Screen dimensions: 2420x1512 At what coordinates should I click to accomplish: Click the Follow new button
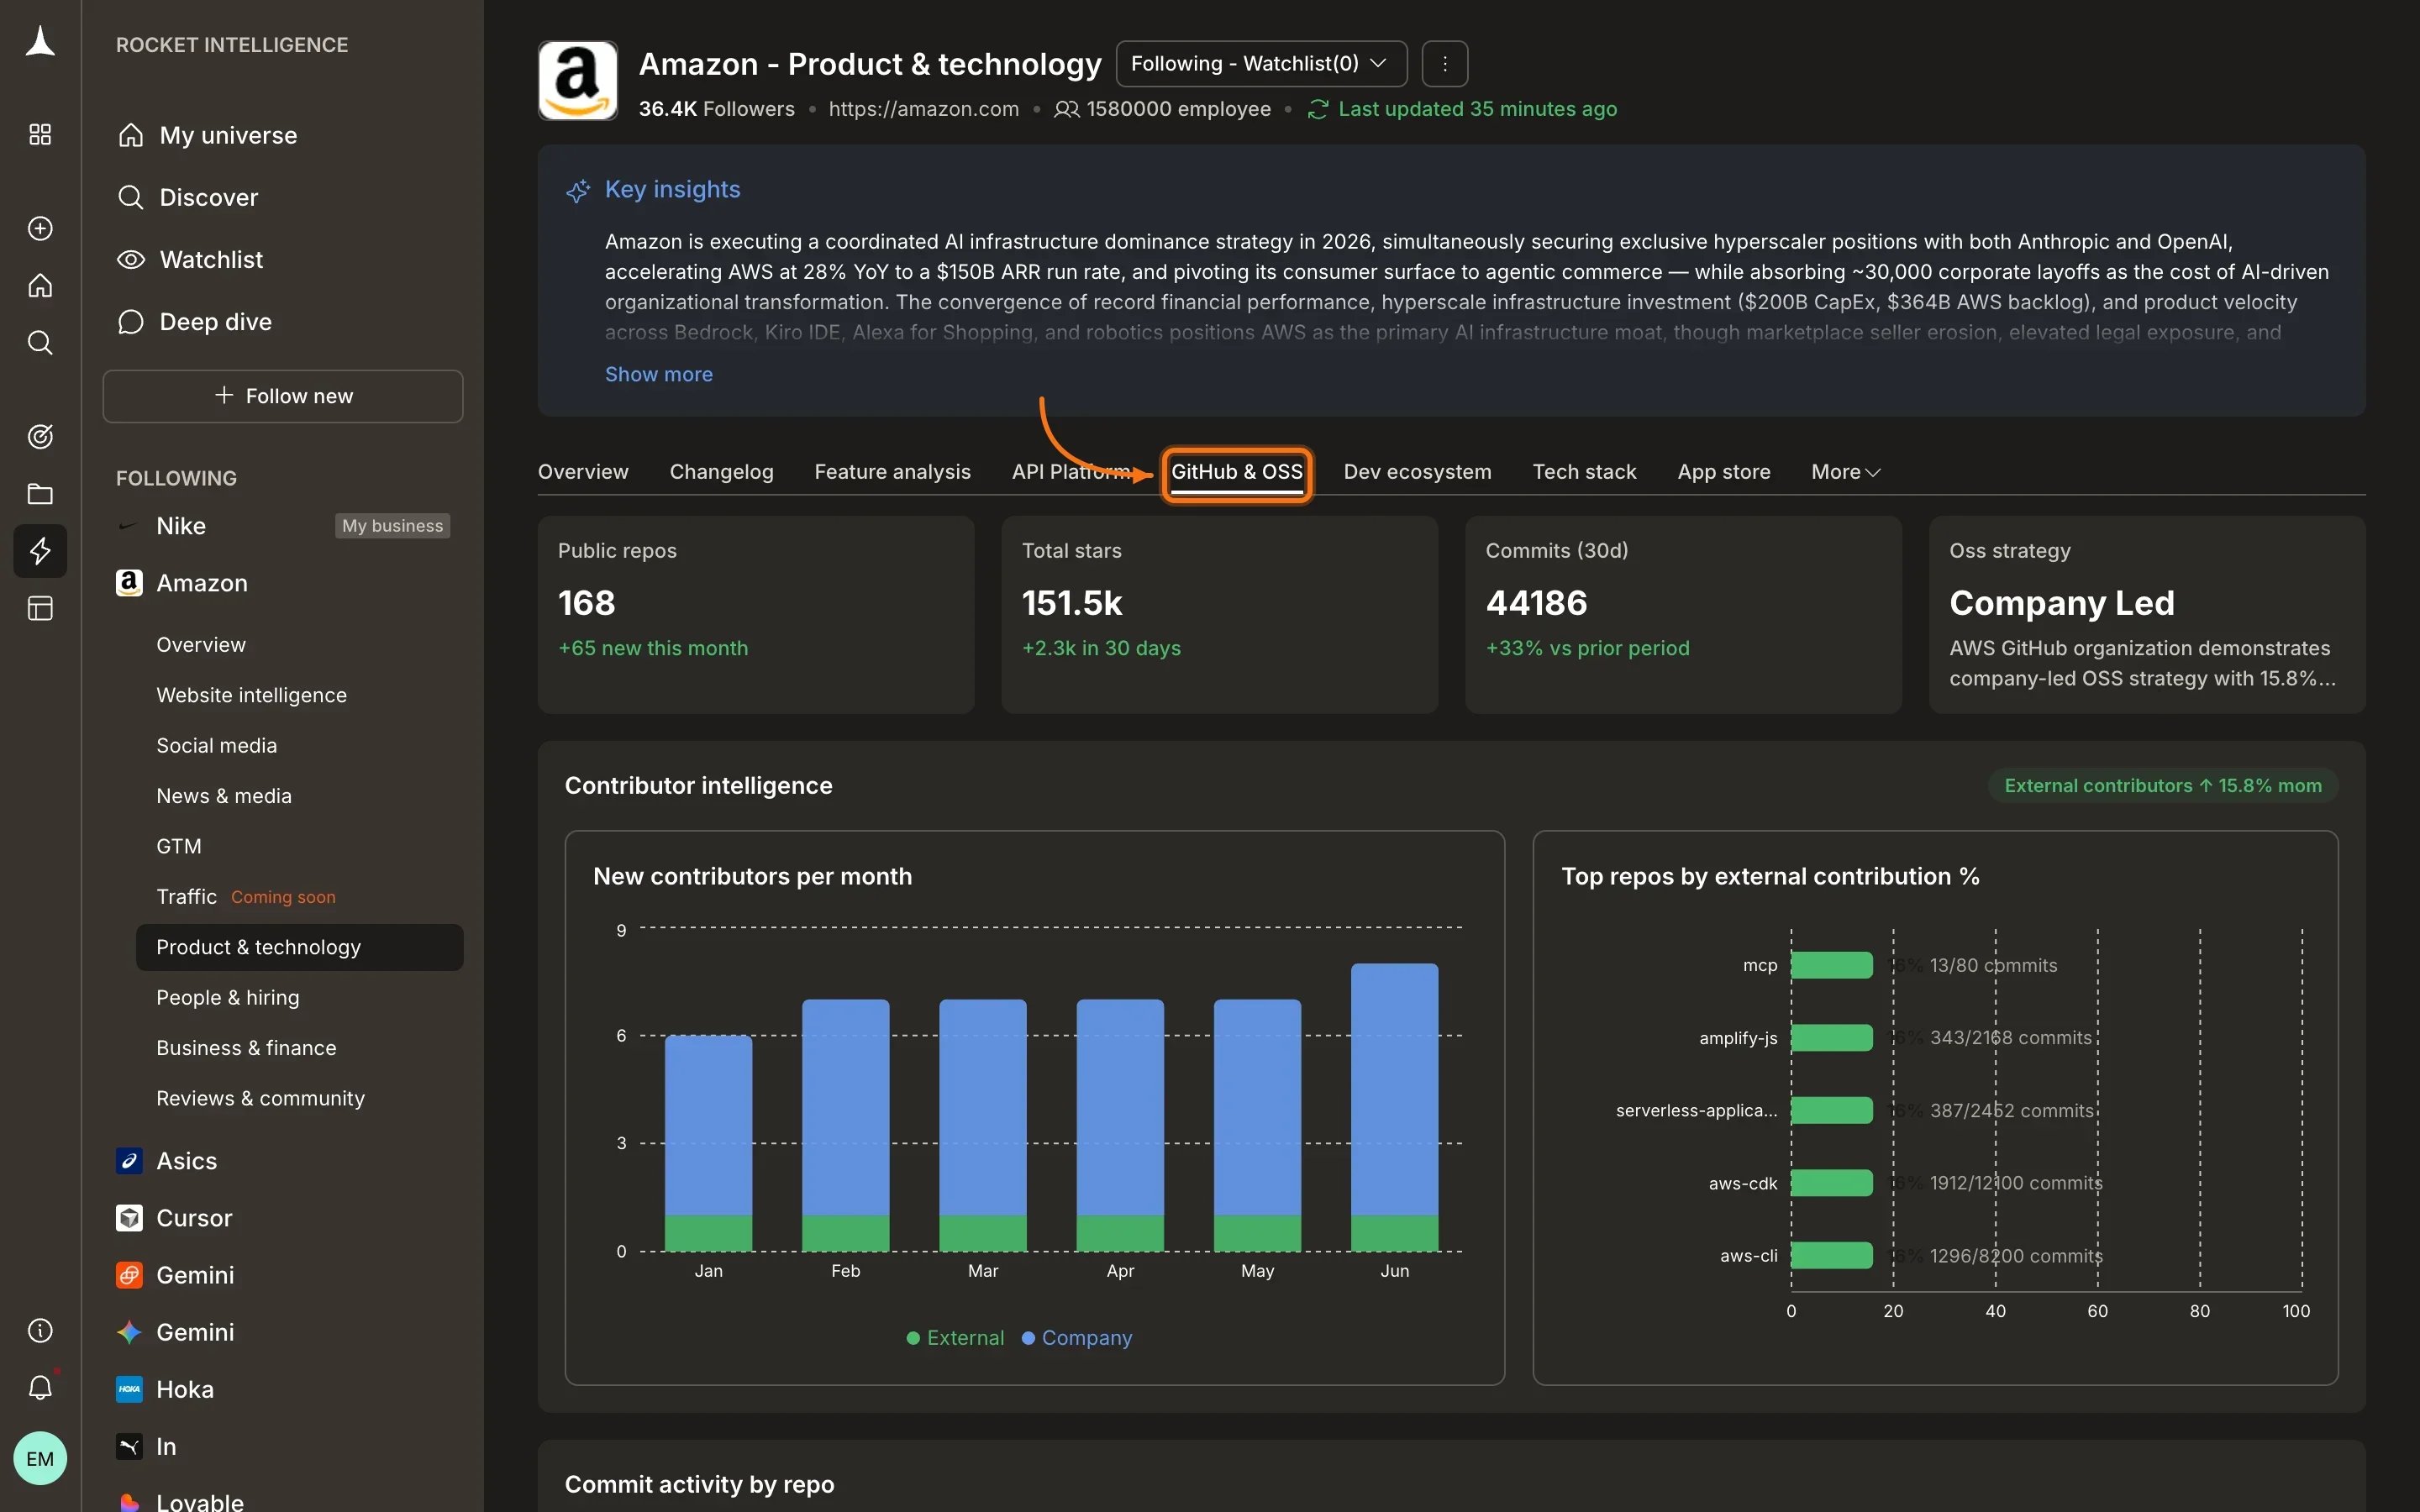(283, 396)
